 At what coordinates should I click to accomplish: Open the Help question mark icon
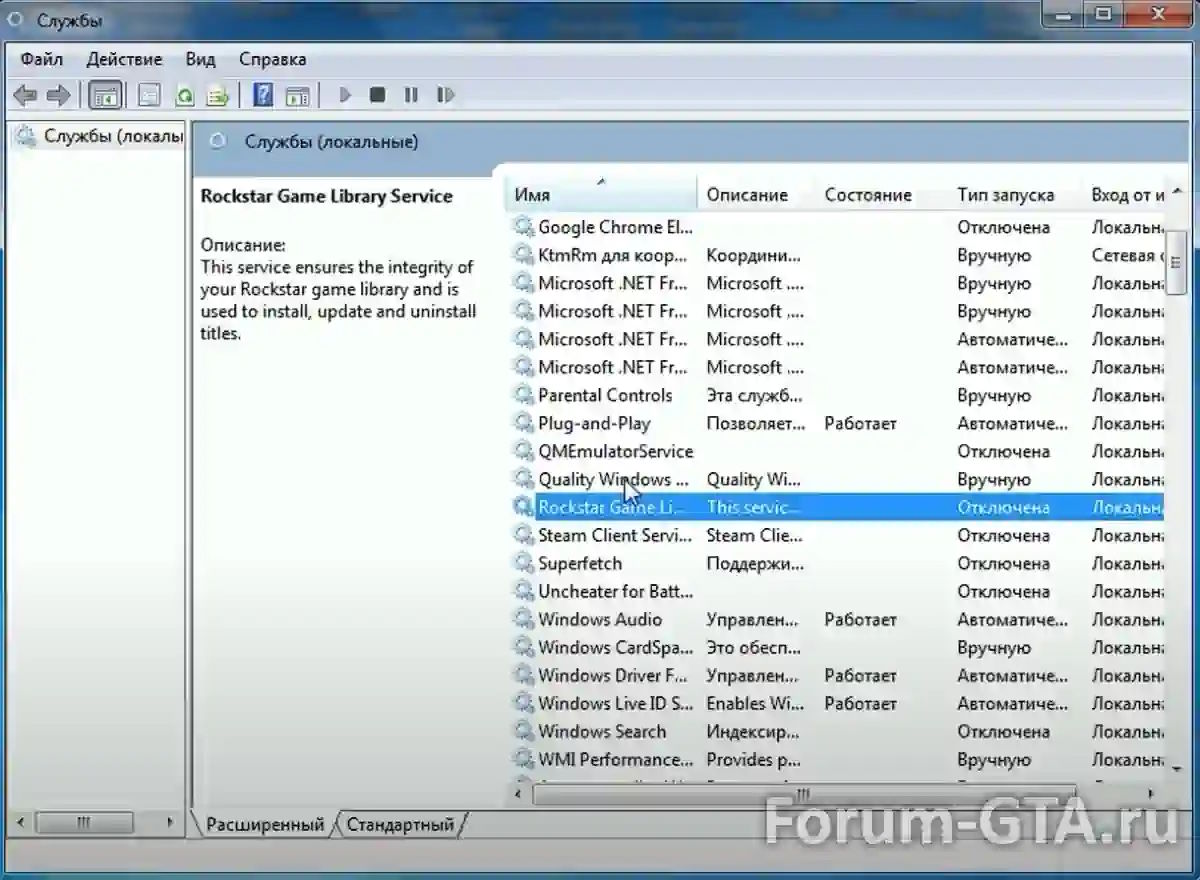pyautogui.click(x=263, y=95)
